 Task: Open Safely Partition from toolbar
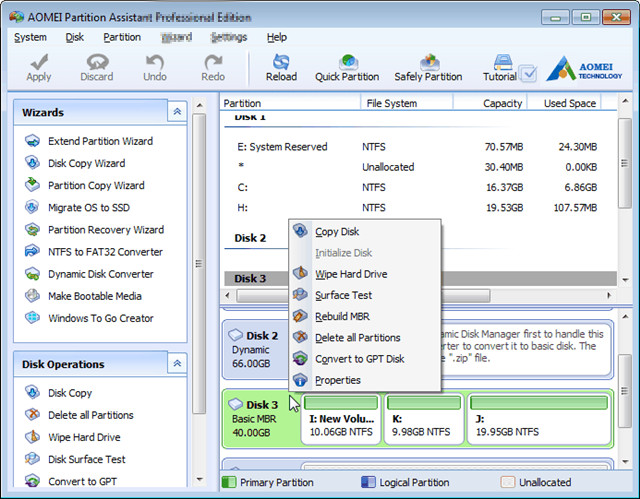click(428, 68)
